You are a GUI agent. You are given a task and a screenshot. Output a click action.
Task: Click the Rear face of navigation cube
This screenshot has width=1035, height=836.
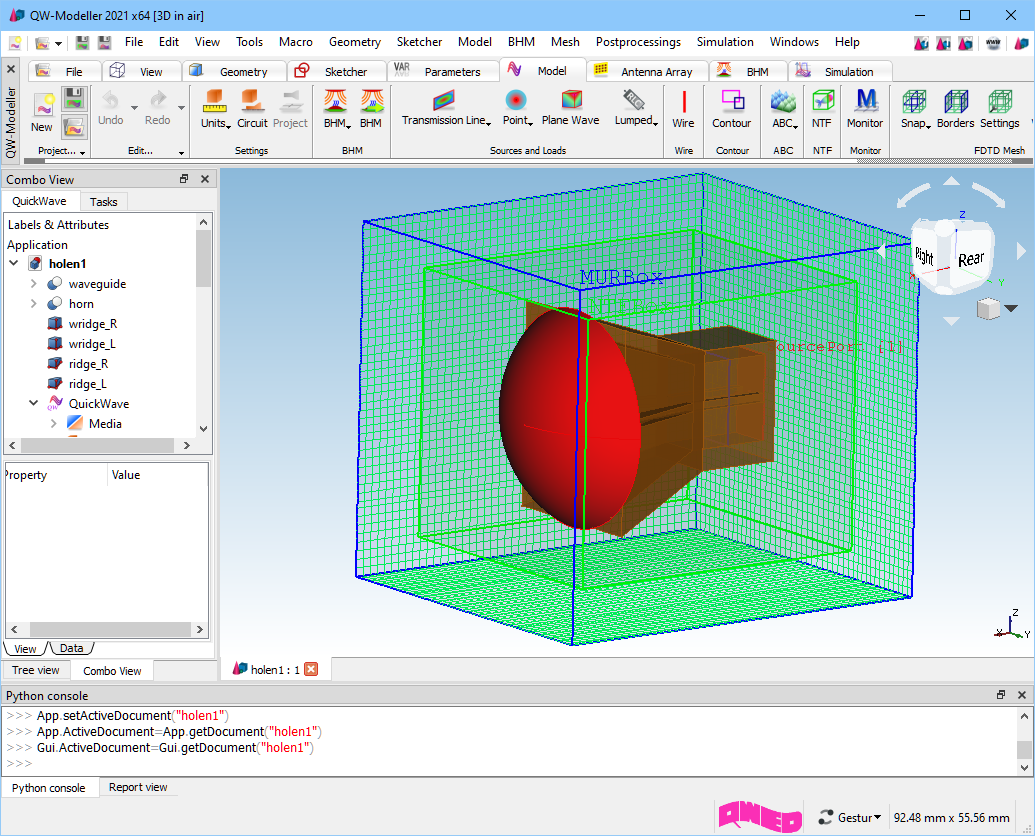point(971,260)
